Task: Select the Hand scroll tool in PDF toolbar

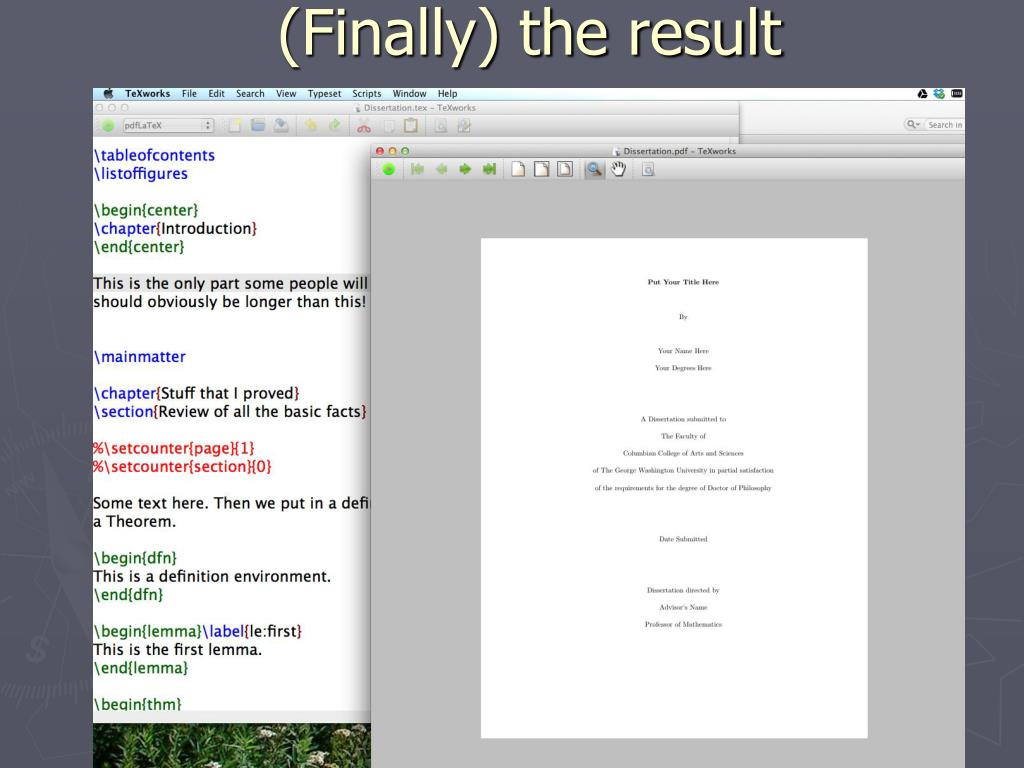Action: pos(618,170)
